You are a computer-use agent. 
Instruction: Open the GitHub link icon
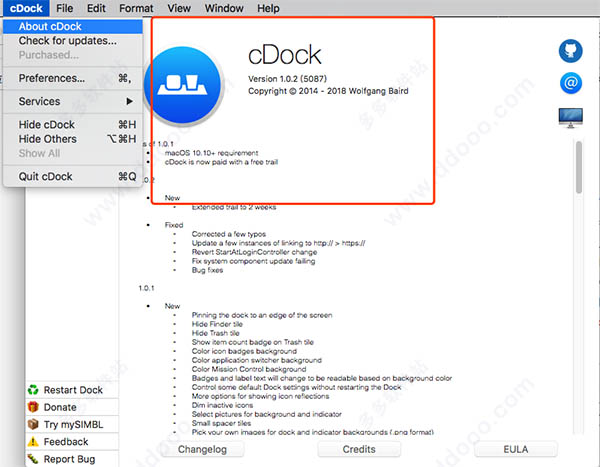pyautogui.click(x=571, y=51)
